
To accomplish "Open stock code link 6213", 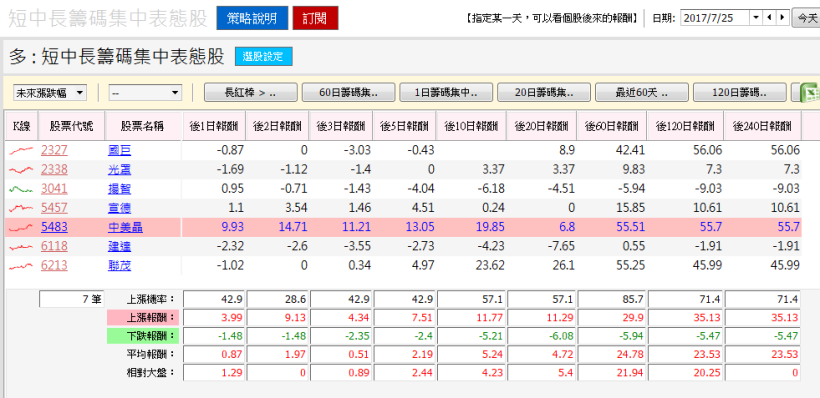I will click(x=54, y=266).
